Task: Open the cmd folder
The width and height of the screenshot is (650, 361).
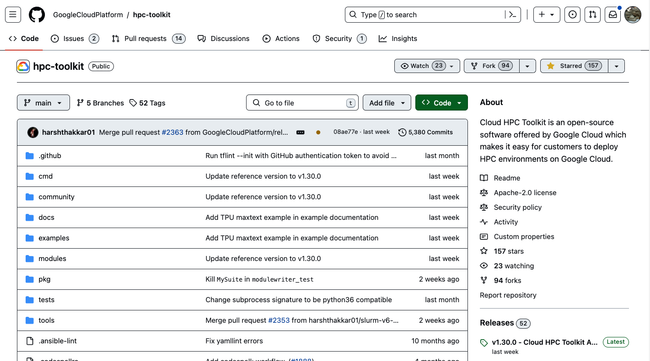Action: coord(46,176)
